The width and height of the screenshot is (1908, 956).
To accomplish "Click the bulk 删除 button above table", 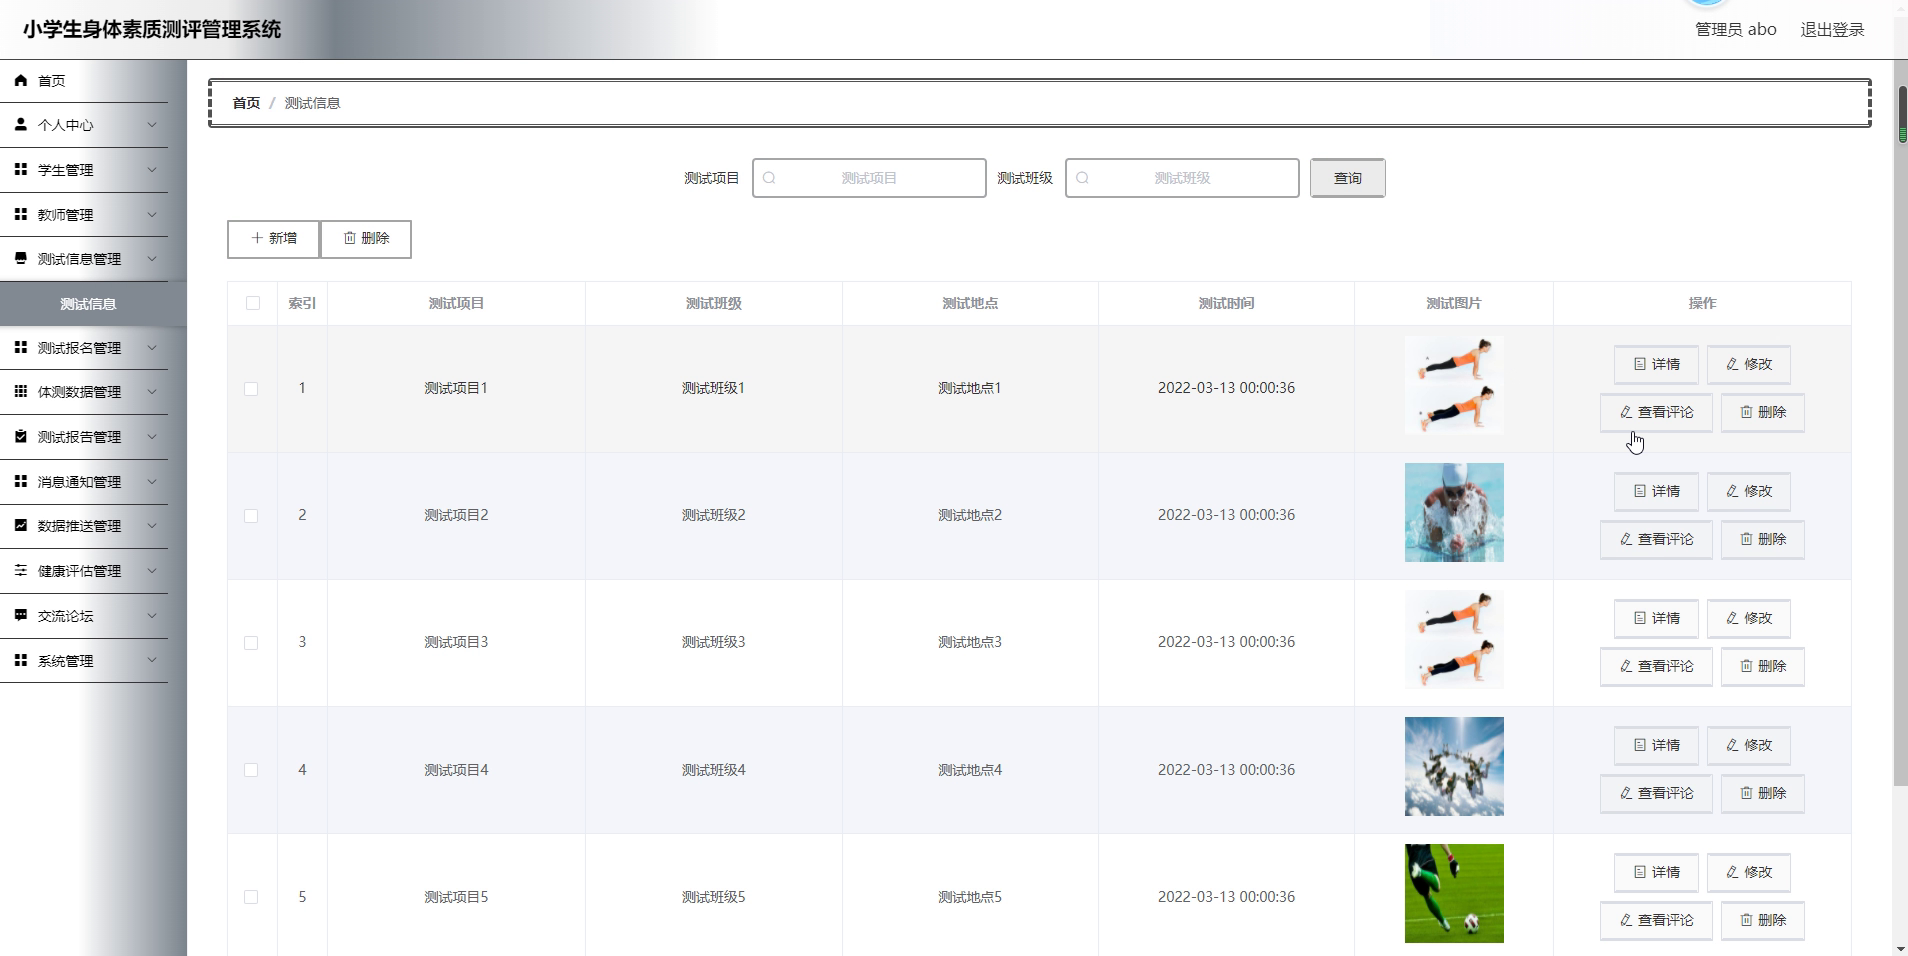I will 366,239.
